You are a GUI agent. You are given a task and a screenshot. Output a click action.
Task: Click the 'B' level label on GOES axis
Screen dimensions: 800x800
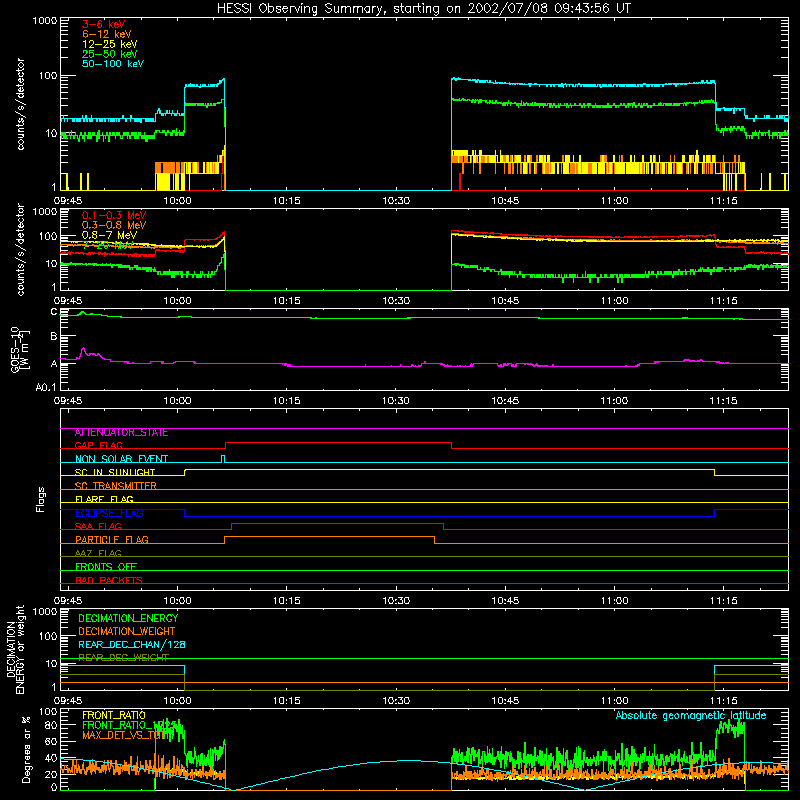(x=54, y=336)
